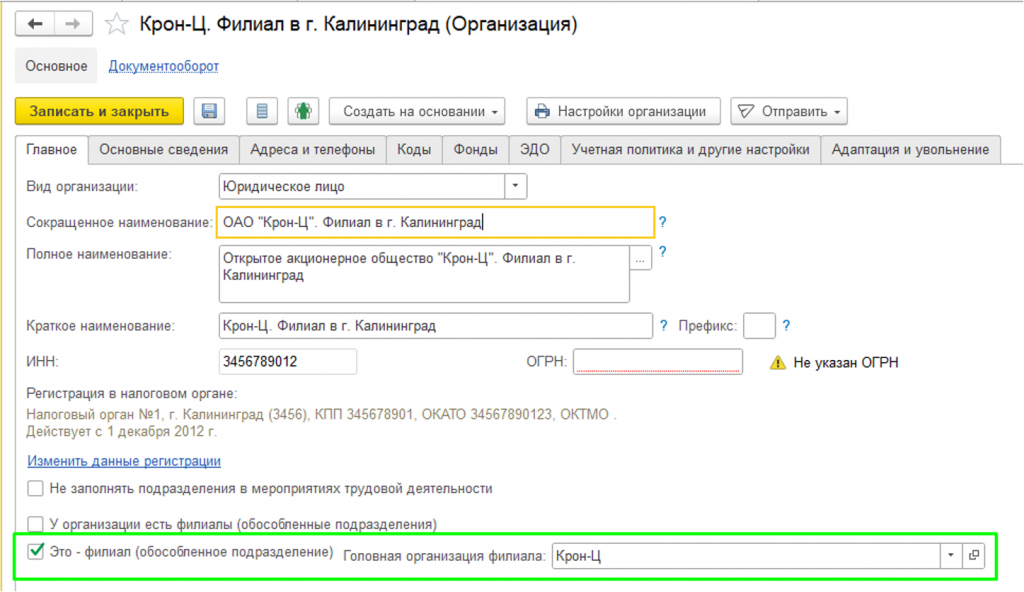Open help for Краткое наименование field
Viewport: 1024px width, 592px height.
[x=664, y=325]
